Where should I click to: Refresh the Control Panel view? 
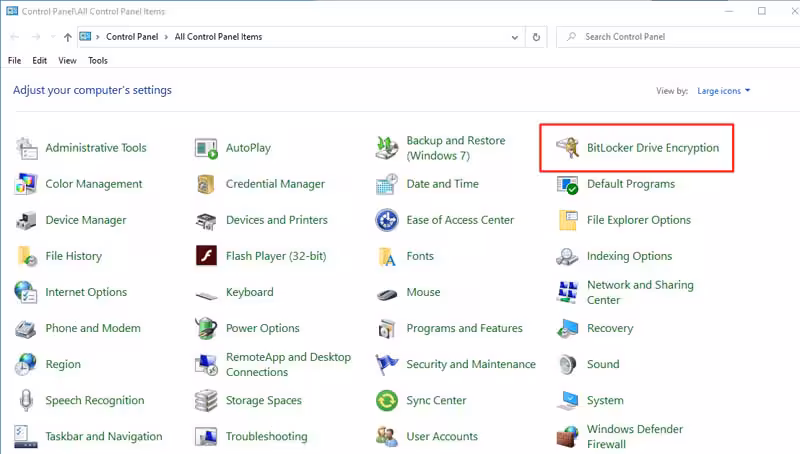pyautogui.click(x=536, y=37)
